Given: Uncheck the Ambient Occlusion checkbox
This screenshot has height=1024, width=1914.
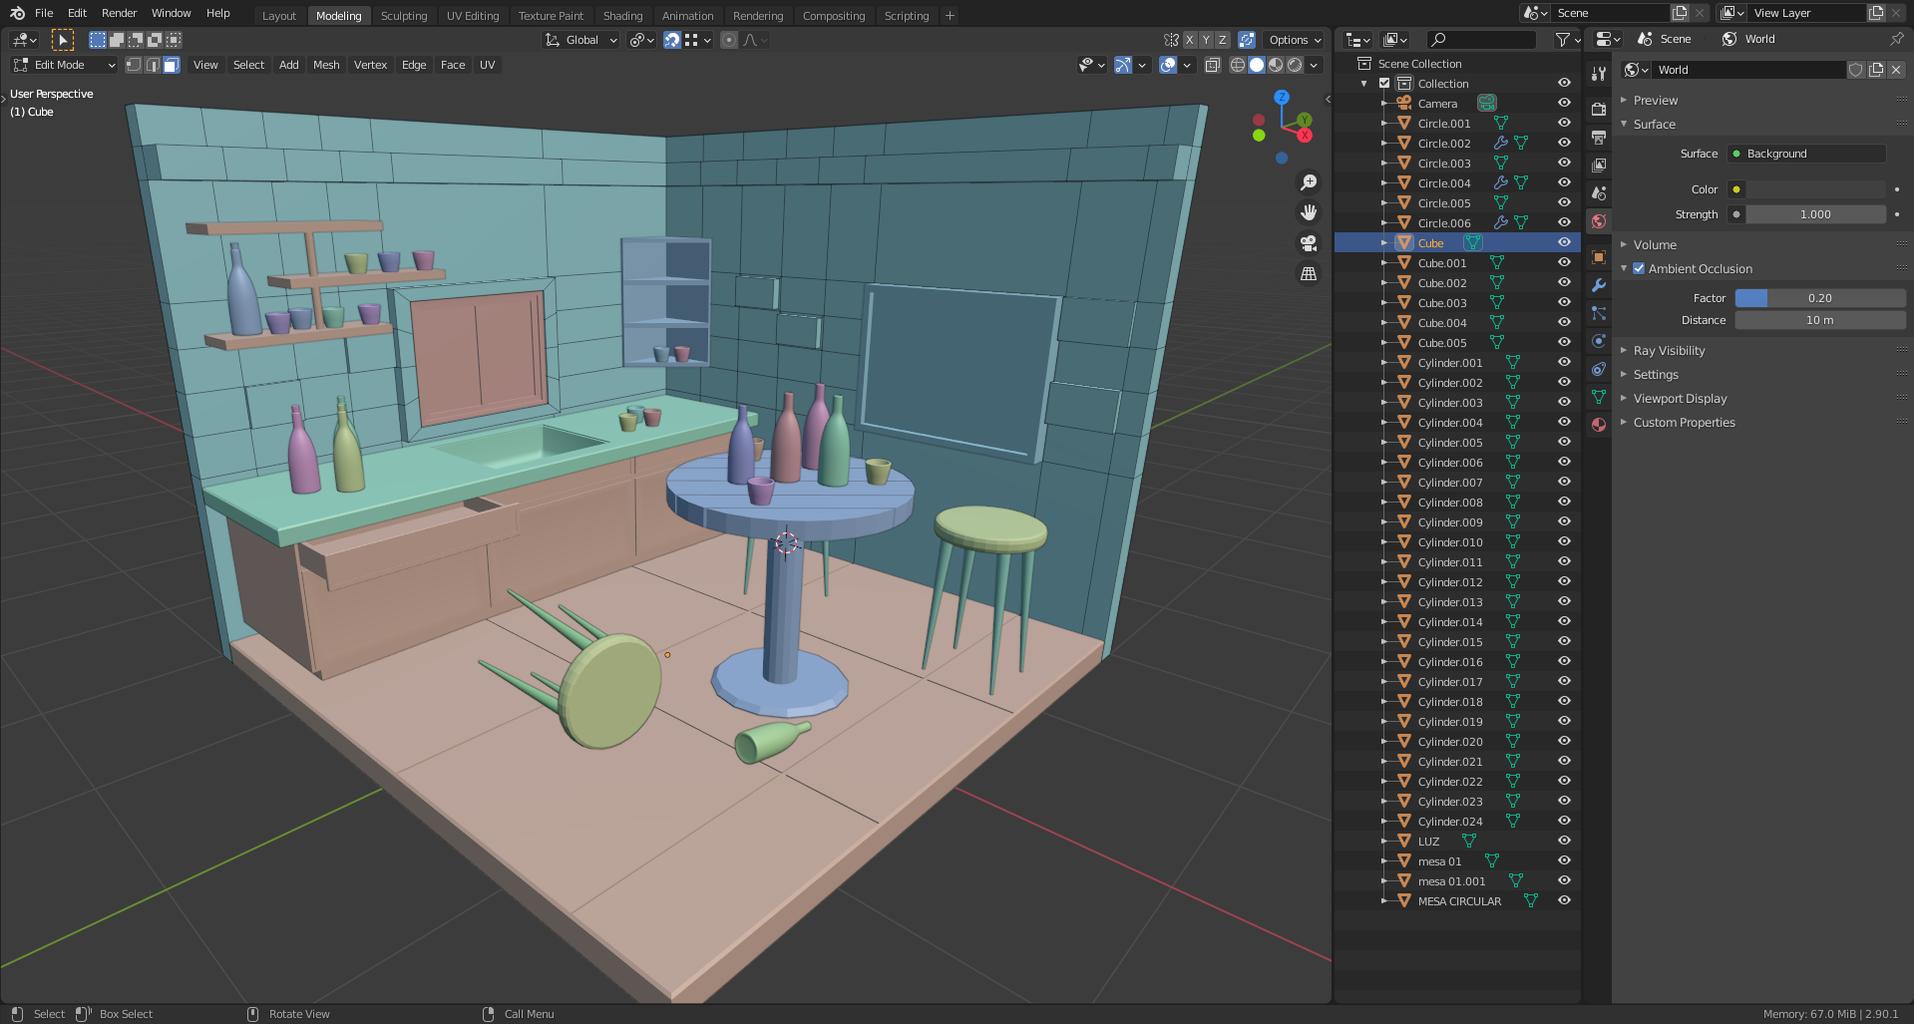Looking at the screenshot, I should coord(1639,269).
